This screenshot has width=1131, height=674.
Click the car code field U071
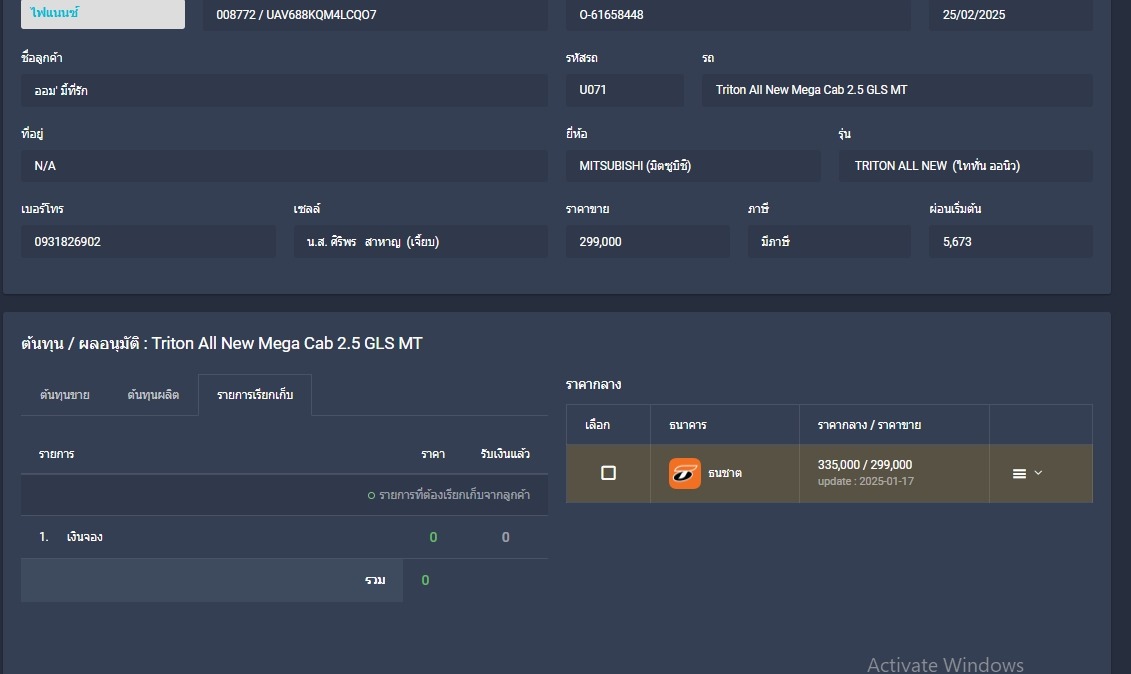(x=625, y=90)
